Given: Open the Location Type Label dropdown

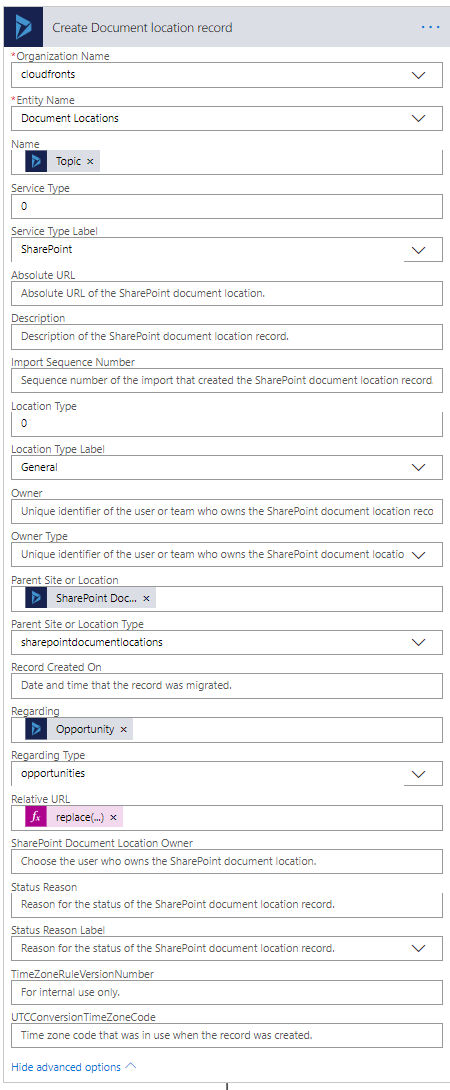Looking at the screenshot, I should (419, 468).
